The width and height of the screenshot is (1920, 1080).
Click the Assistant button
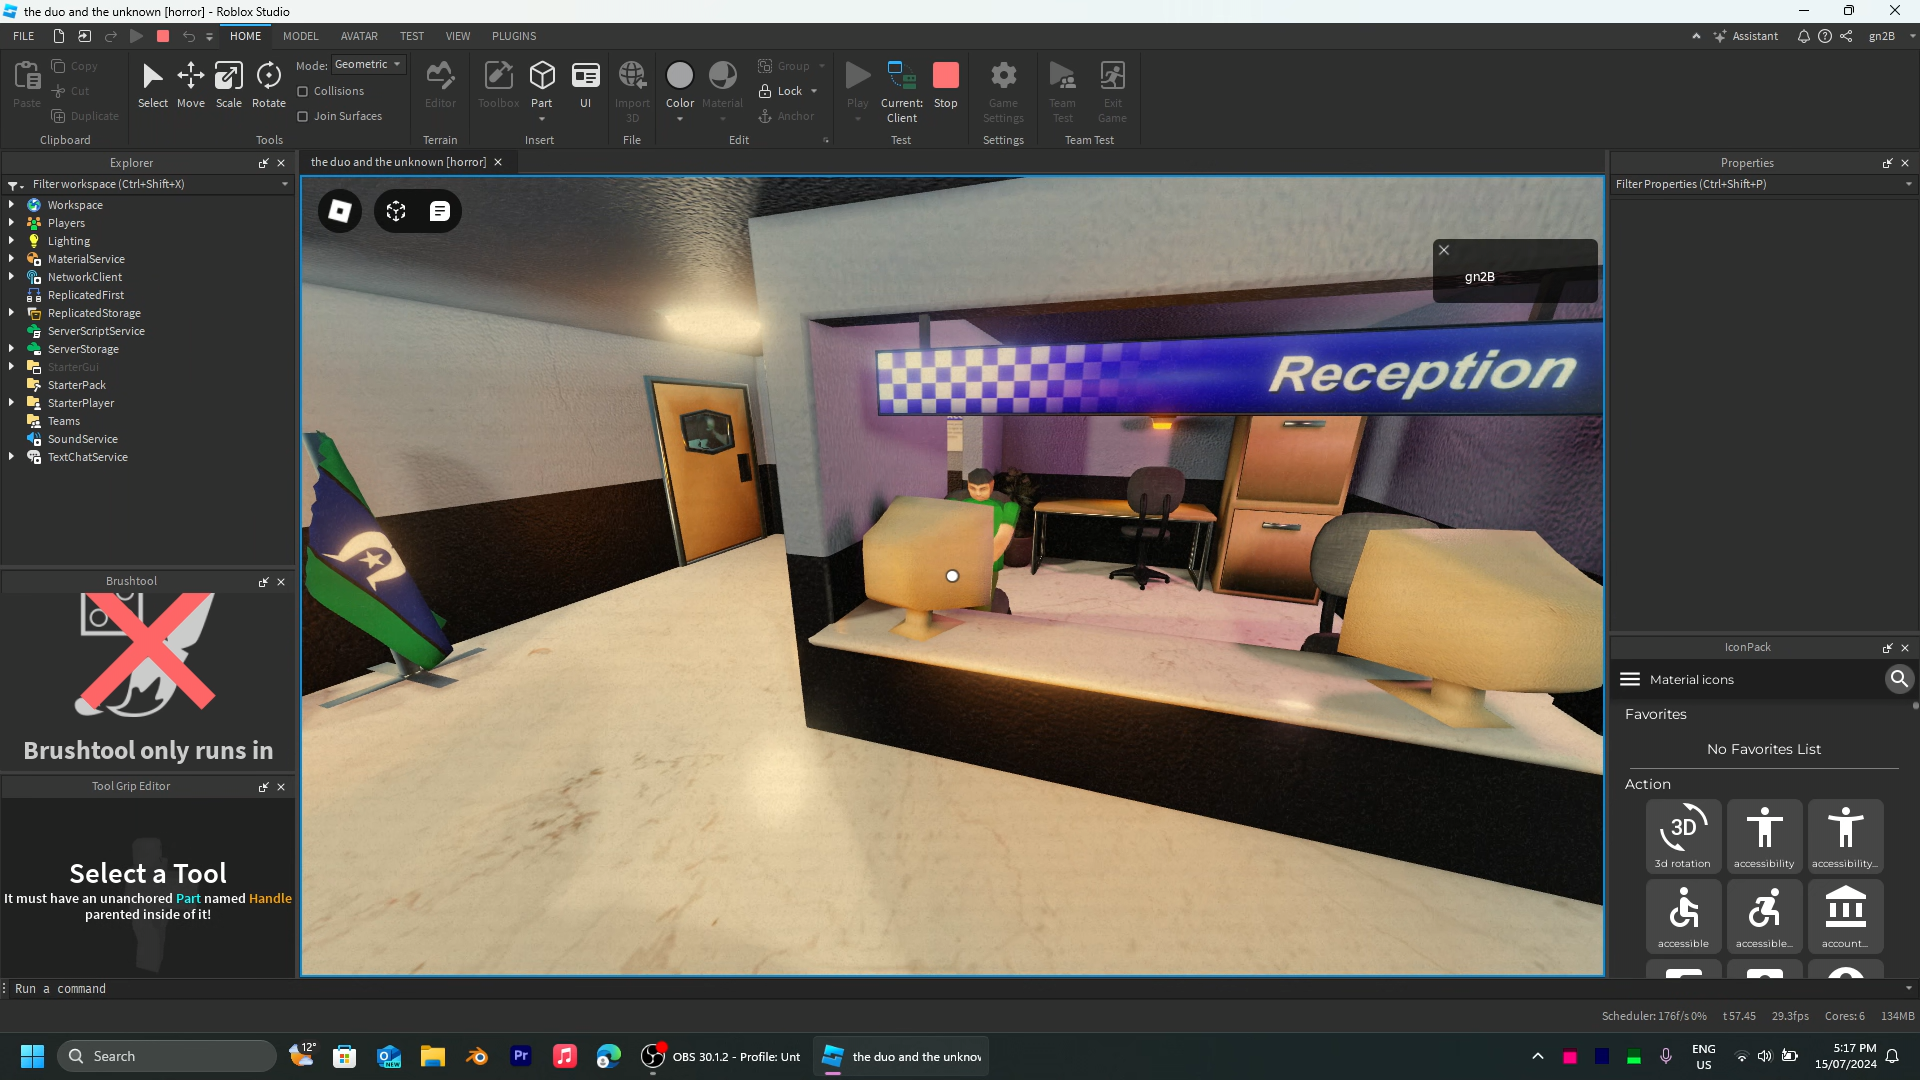pos(1746,36)
